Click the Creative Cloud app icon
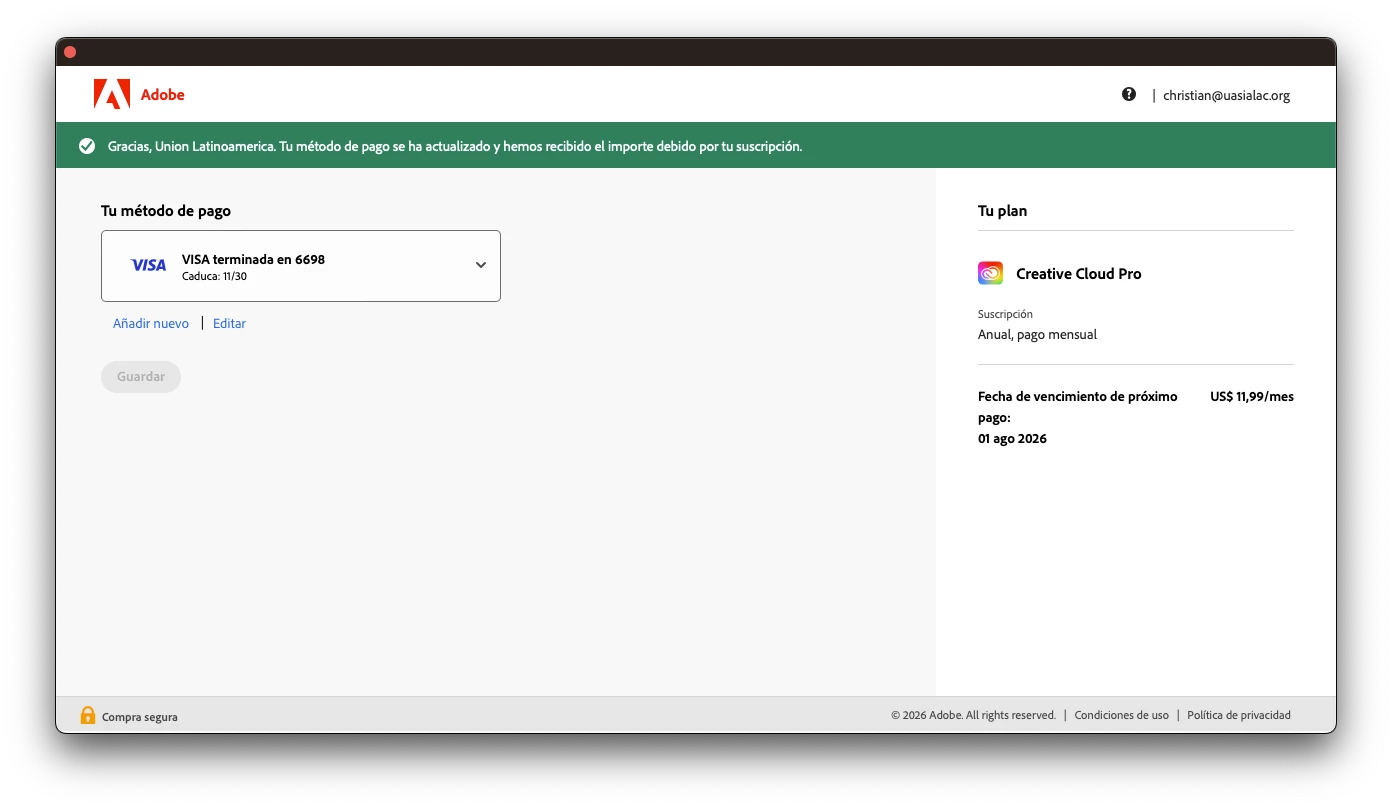This screenshot has width=1392, height=807. click(990, 273)
